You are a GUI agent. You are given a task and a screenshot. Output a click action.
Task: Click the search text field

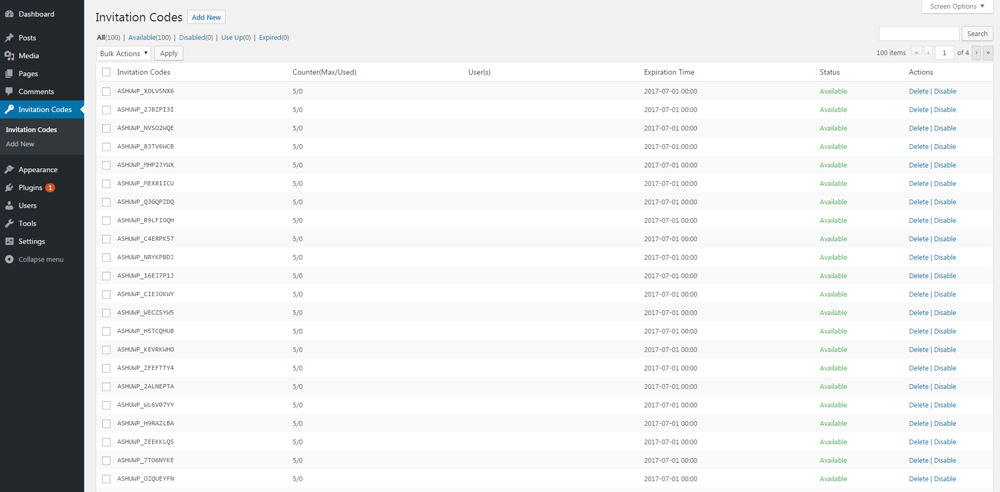tap(919, 34)
